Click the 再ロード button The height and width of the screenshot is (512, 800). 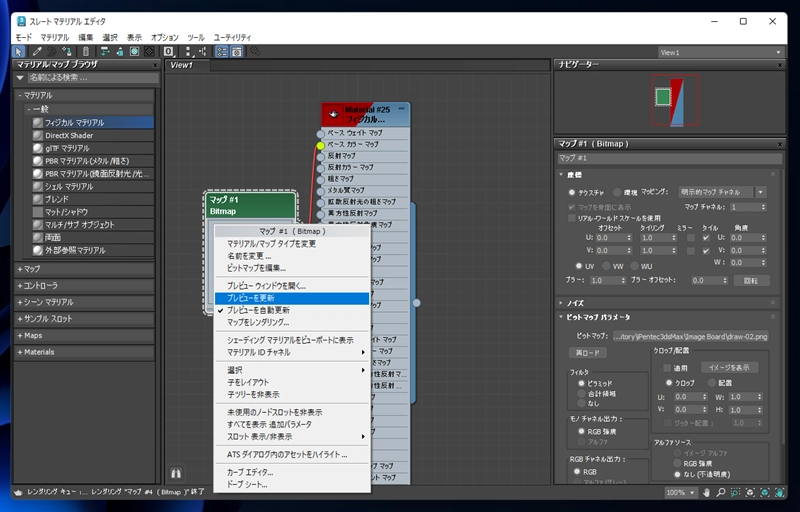(588, 353)
